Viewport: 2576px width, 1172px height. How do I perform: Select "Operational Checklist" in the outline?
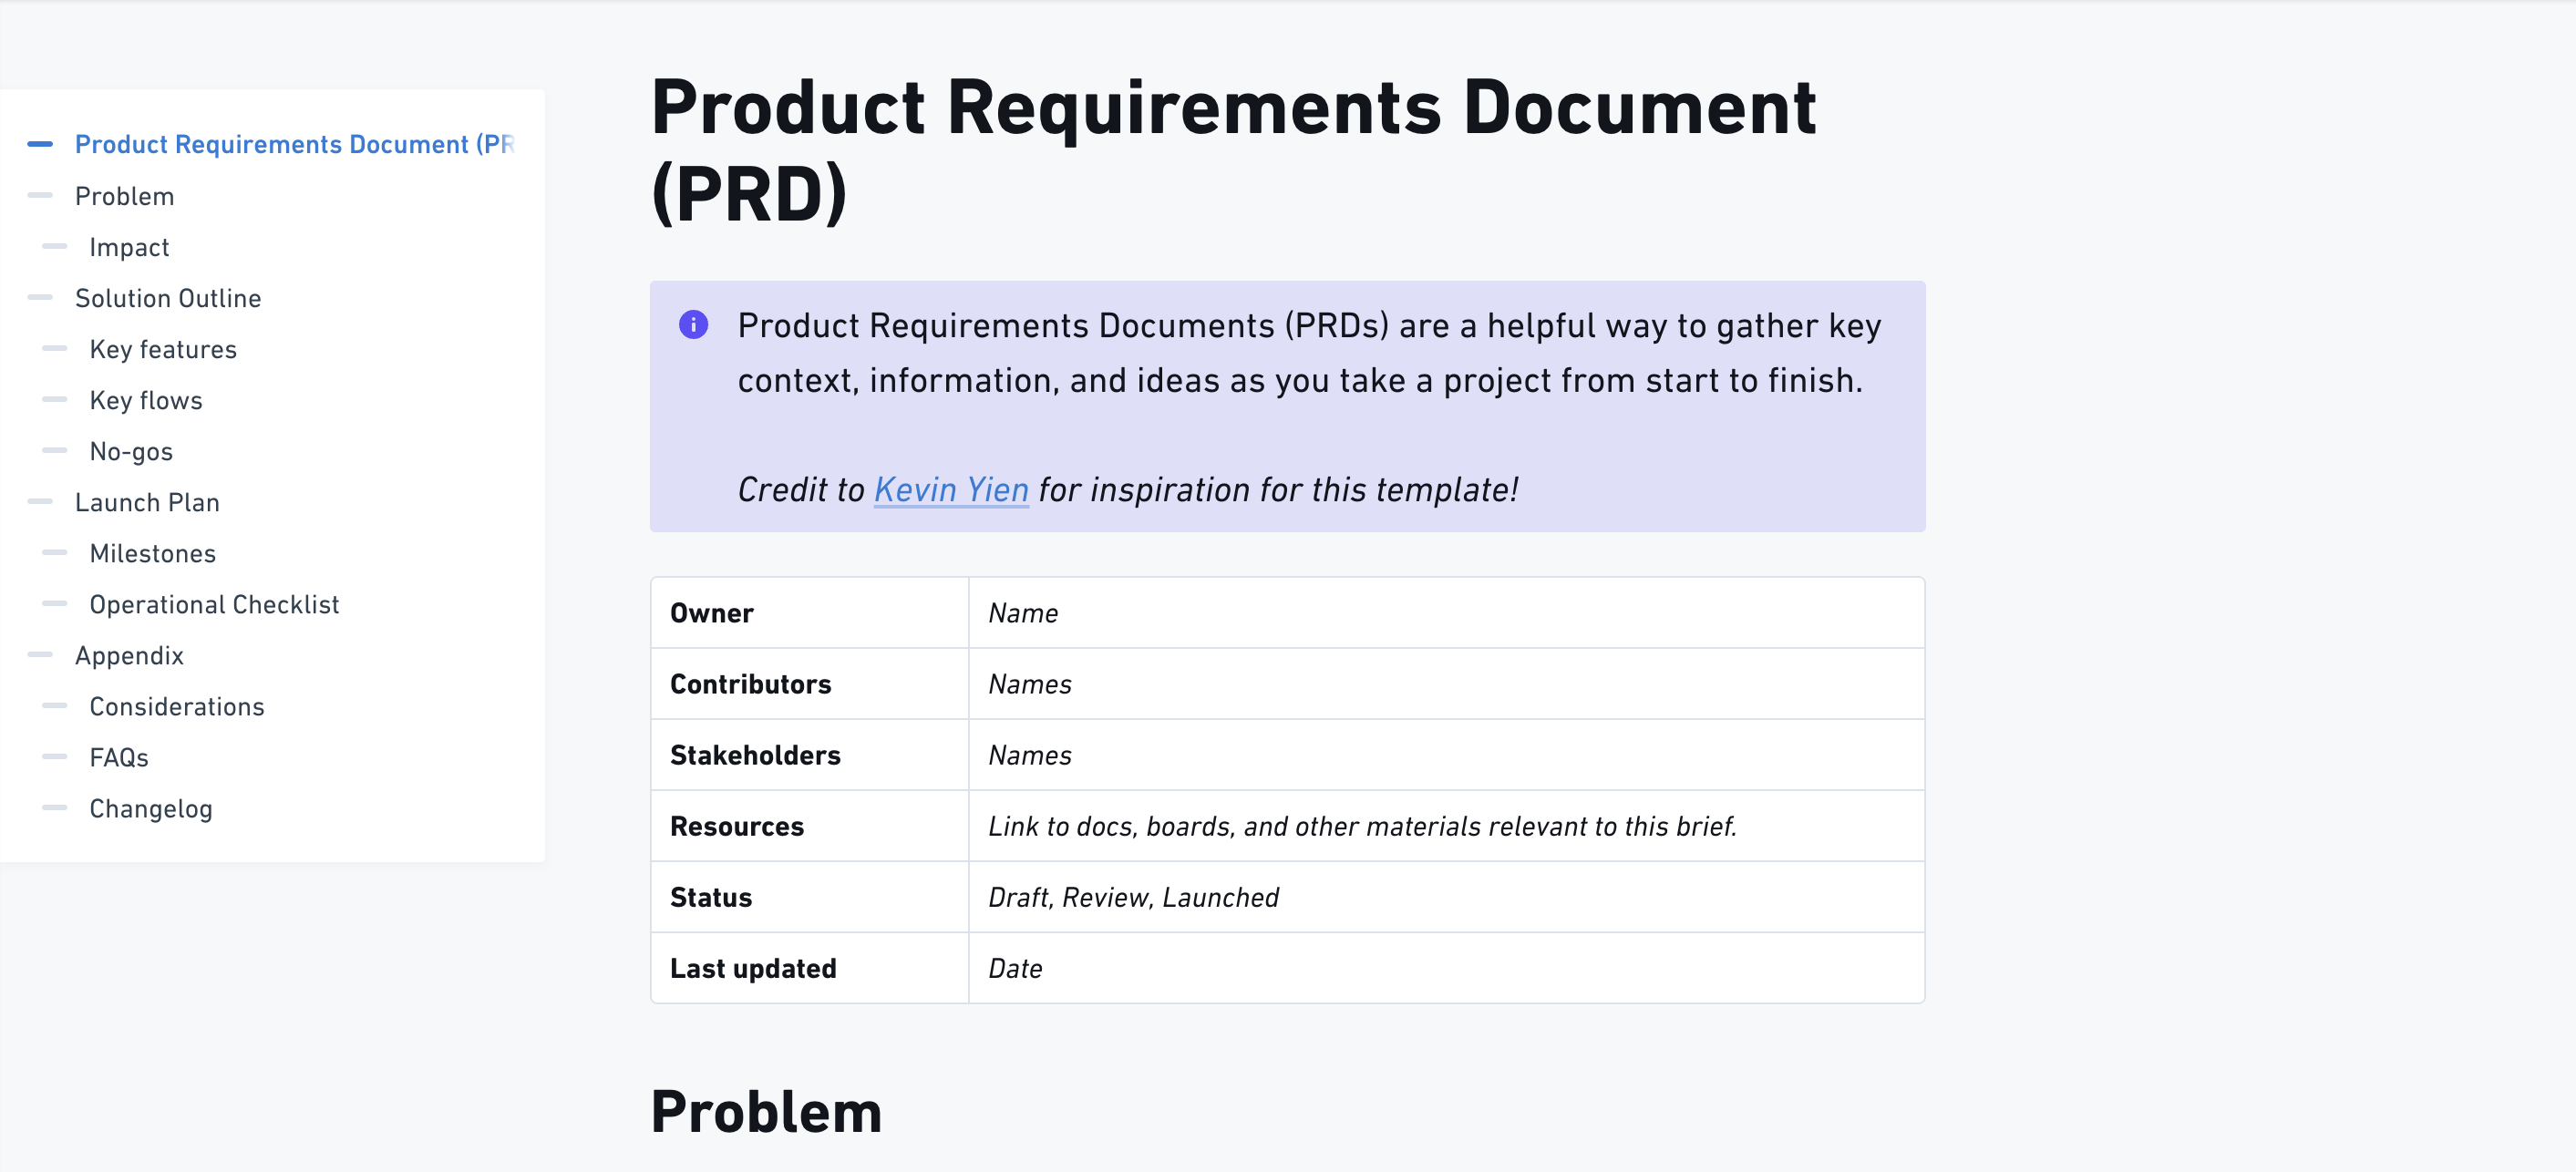pyautogui.click(x=214, y=604)
